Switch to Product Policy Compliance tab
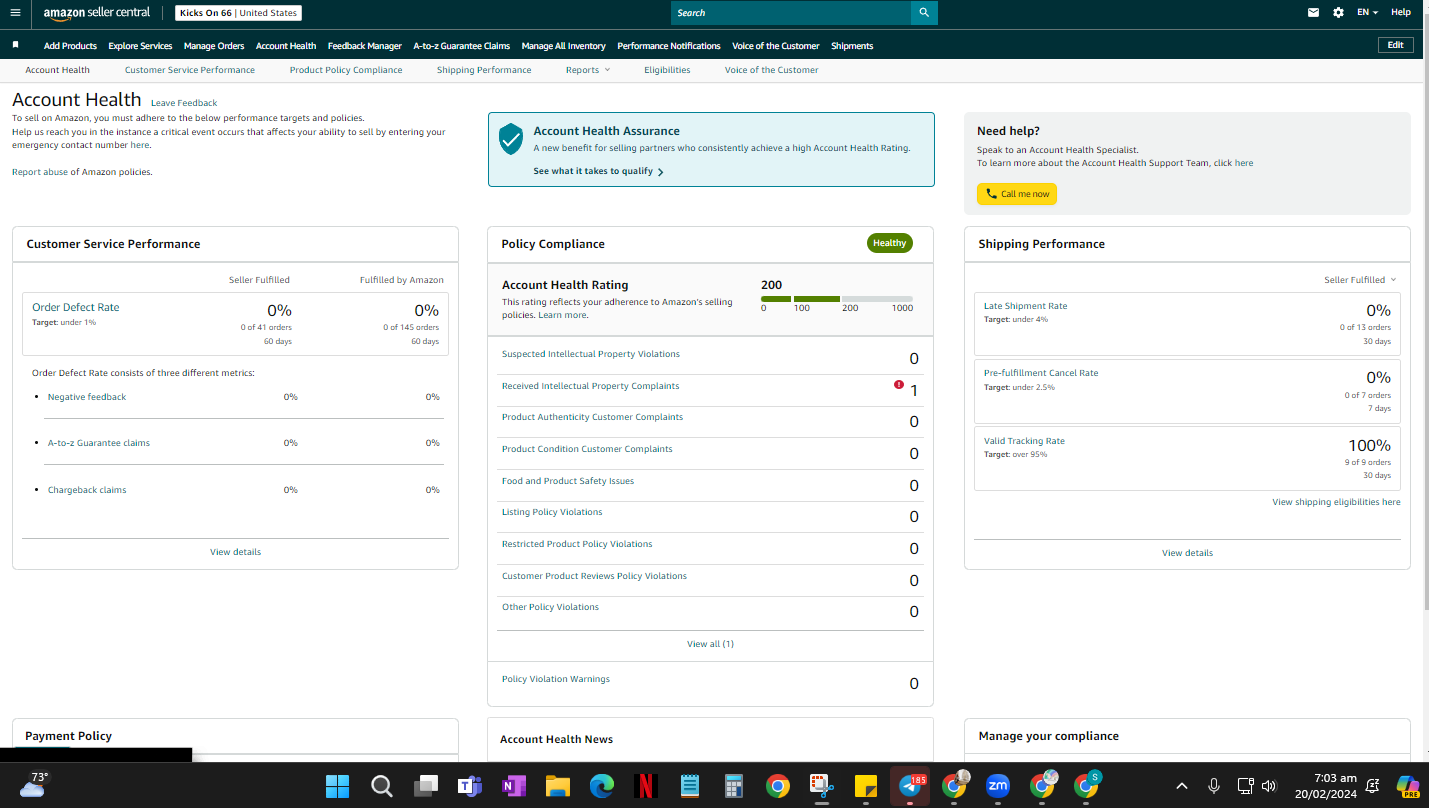This screenshot has width=1429, height=808. click(x=346, y=70)
